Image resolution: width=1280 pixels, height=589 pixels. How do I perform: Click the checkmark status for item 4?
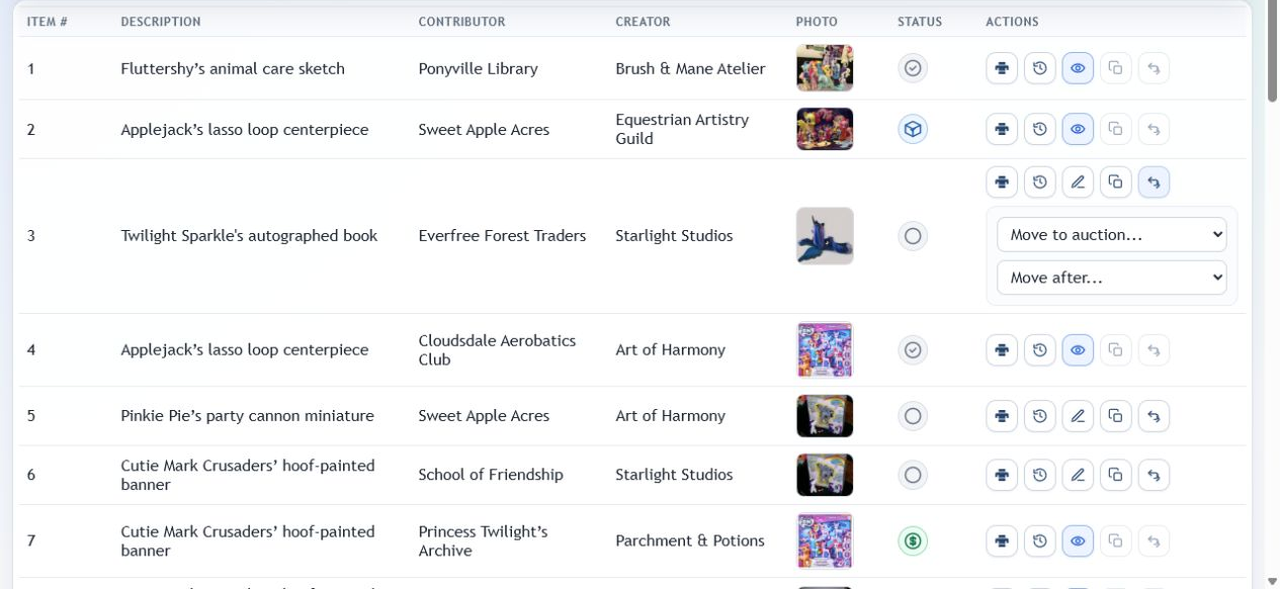[x=912, y=350]
